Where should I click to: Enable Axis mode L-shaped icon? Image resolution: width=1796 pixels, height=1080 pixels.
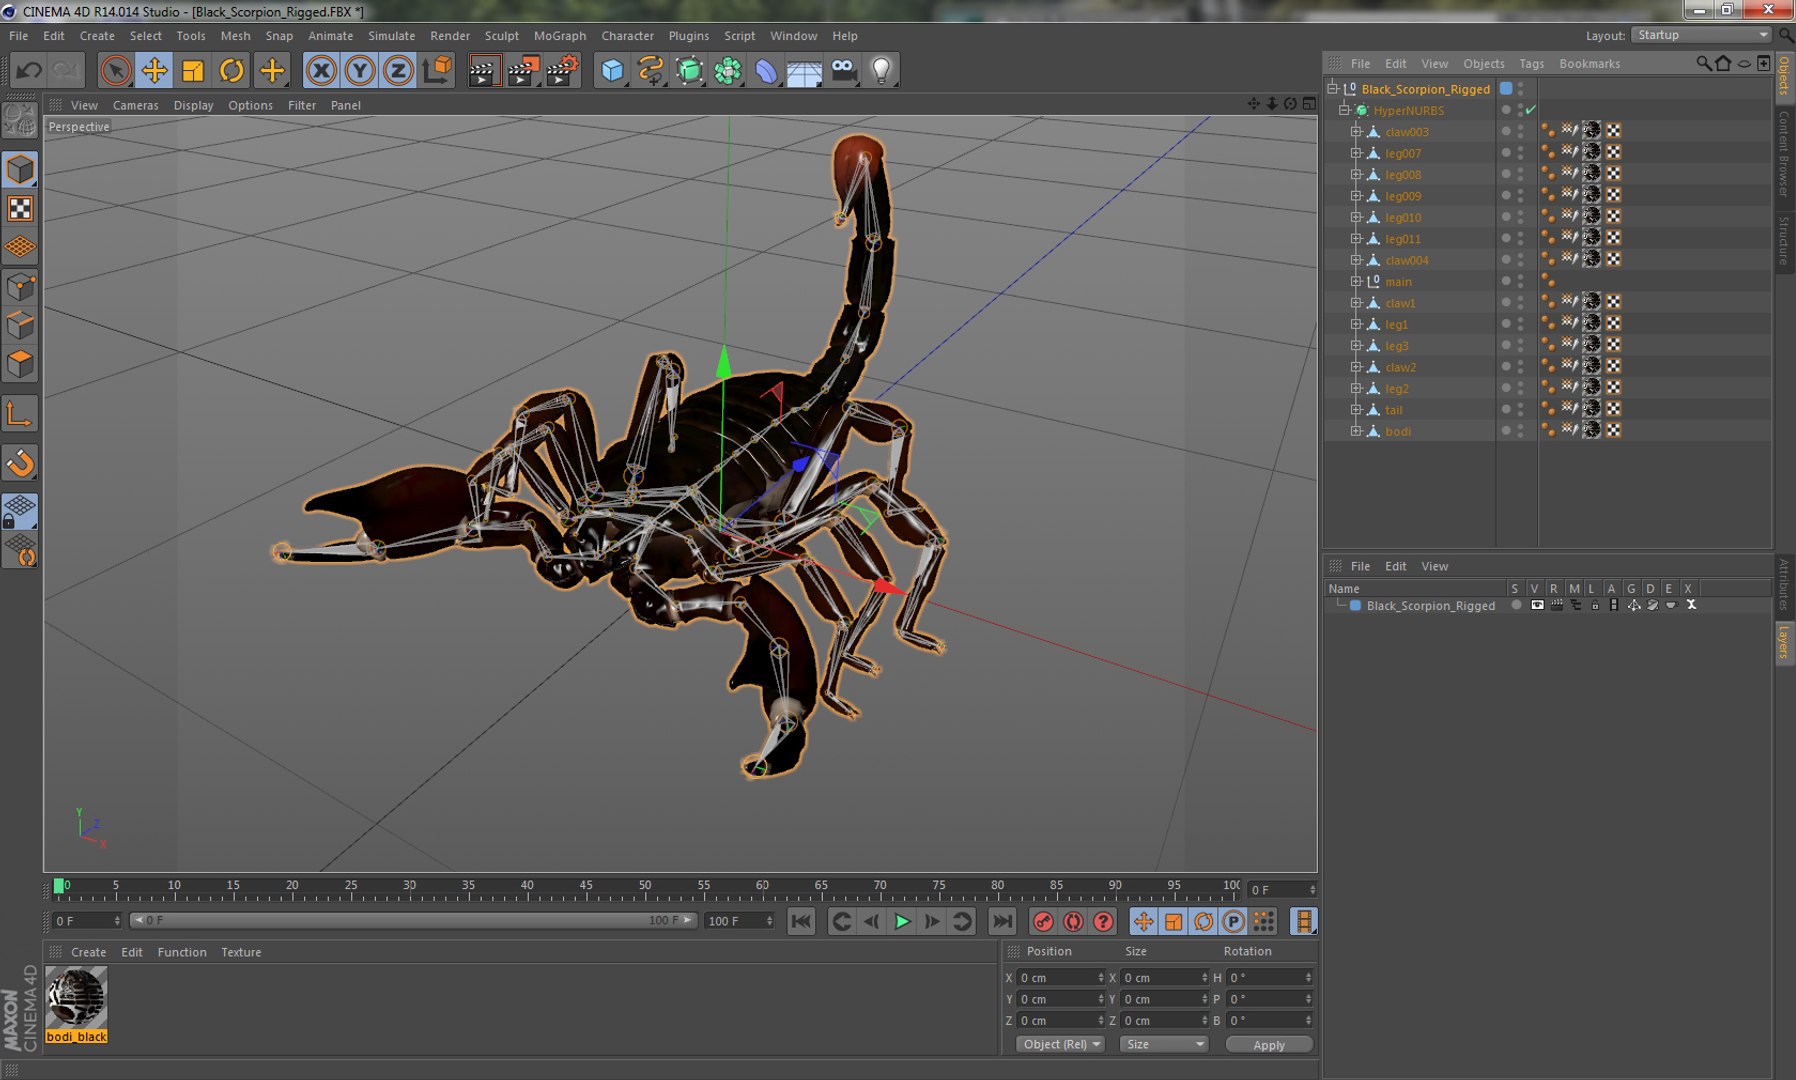click(x=20, y=414)
